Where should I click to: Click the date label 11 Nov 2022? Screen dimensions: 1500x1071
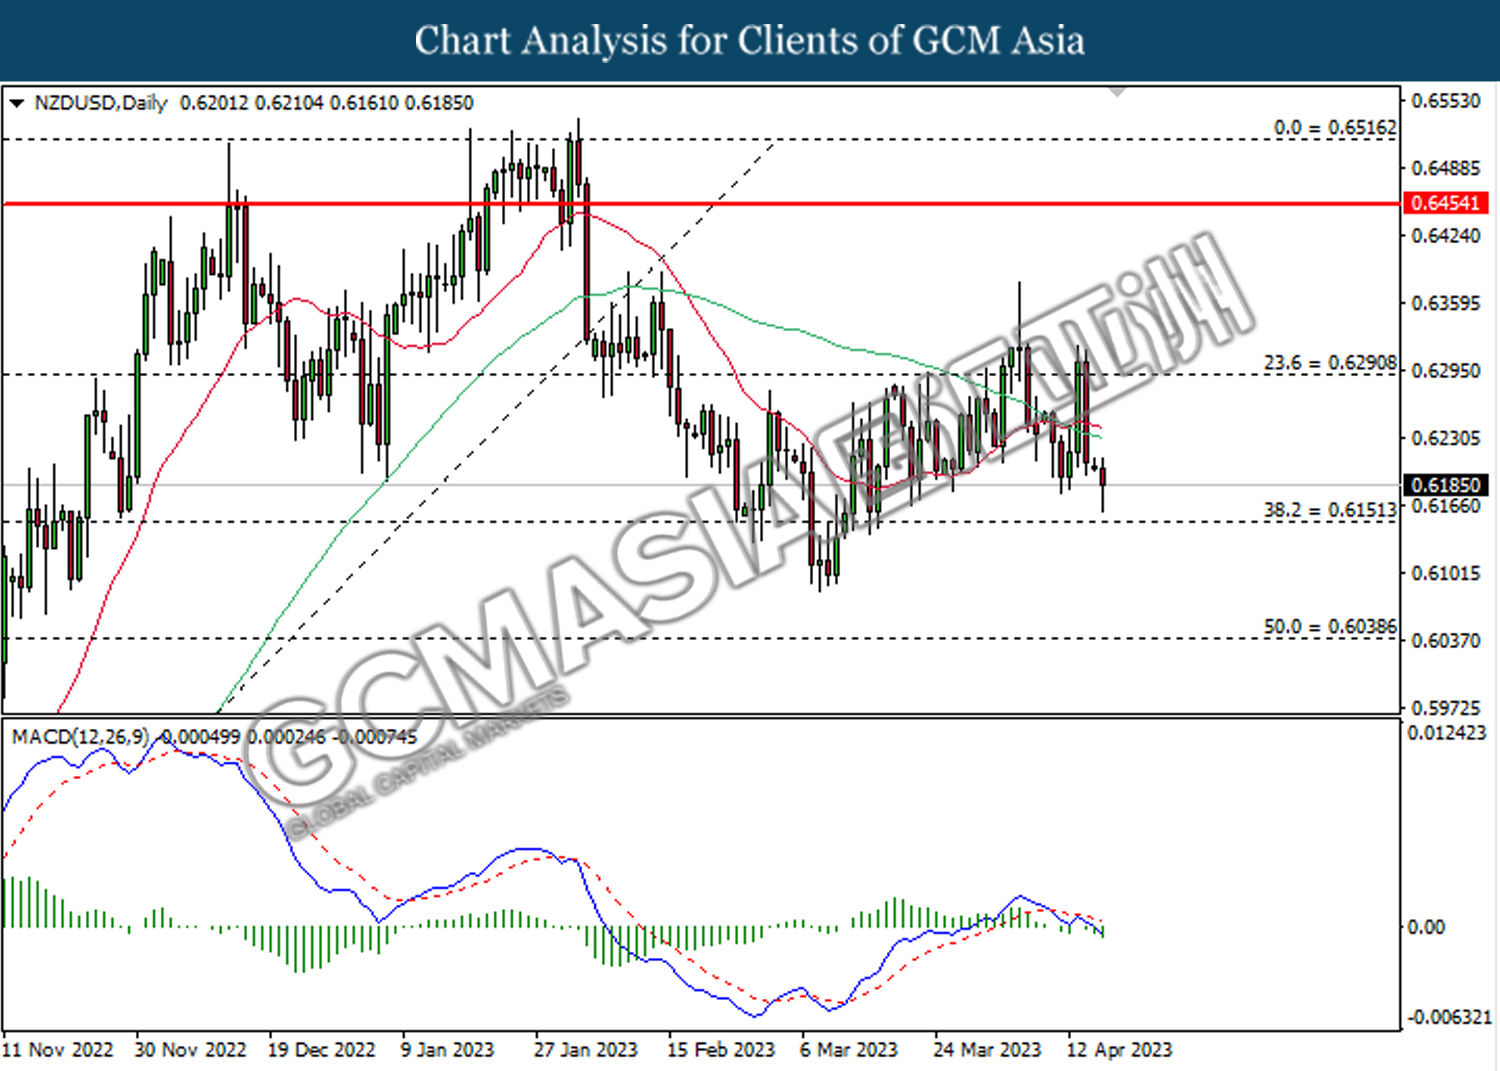pos(58,1050)
